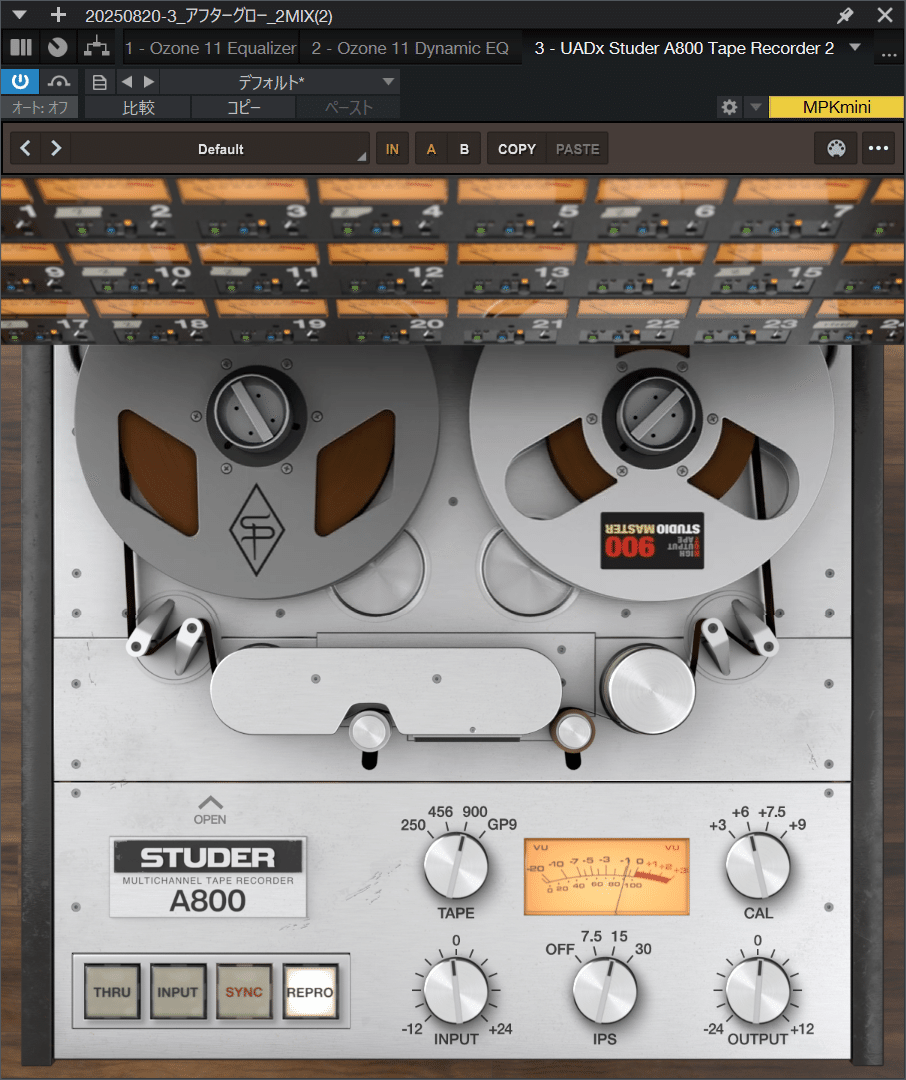Click the コピー copy button
906x1080 pixels.
(243, 107)
